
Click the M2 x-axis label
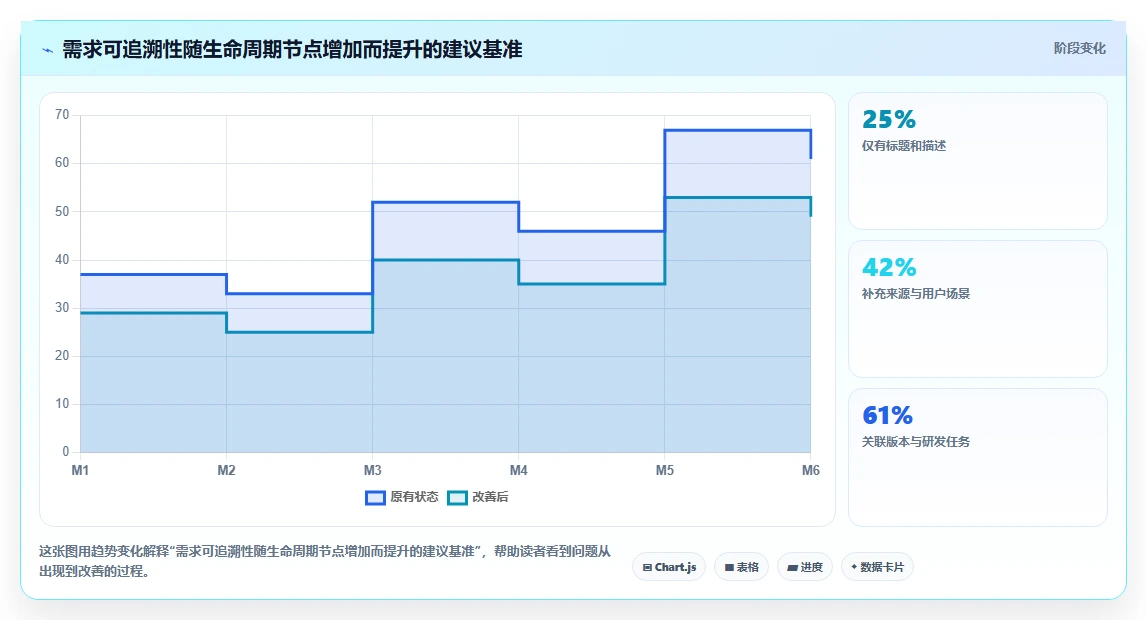226,470
